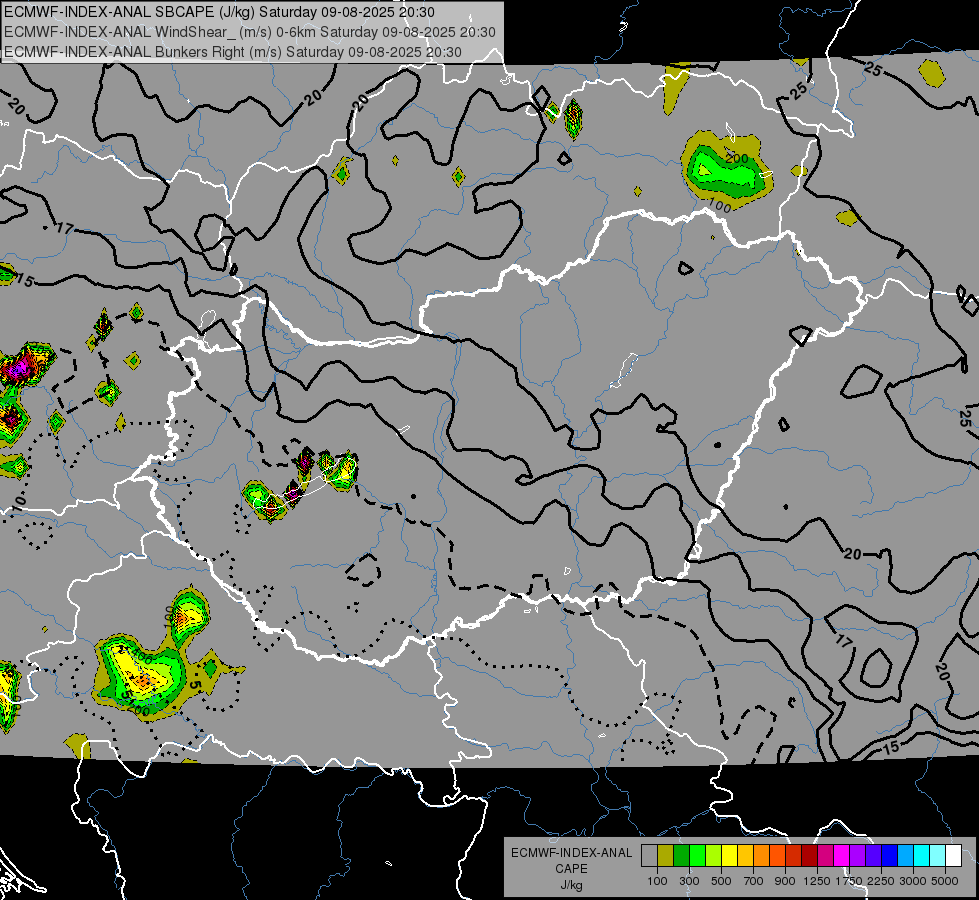The width and height of the screenshot is (979, 900).
Task: Click the 5000 value in the legend
Action: click(x=945, y=881)
